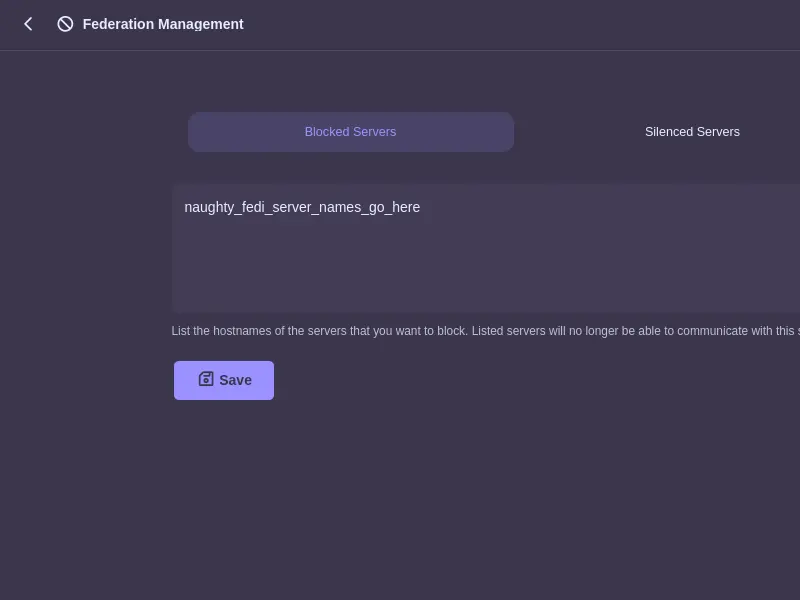Click the circle-slash federation icon

pos(65,24)
